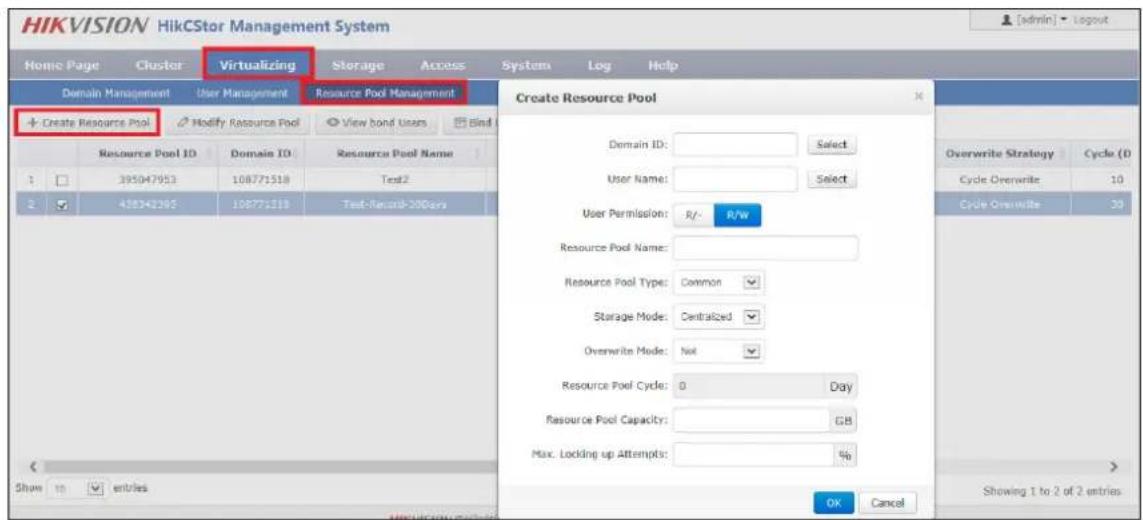This screenshot has height=520, width=1143.
Task: Open the Help menu
Action: [x=661, y=64]
